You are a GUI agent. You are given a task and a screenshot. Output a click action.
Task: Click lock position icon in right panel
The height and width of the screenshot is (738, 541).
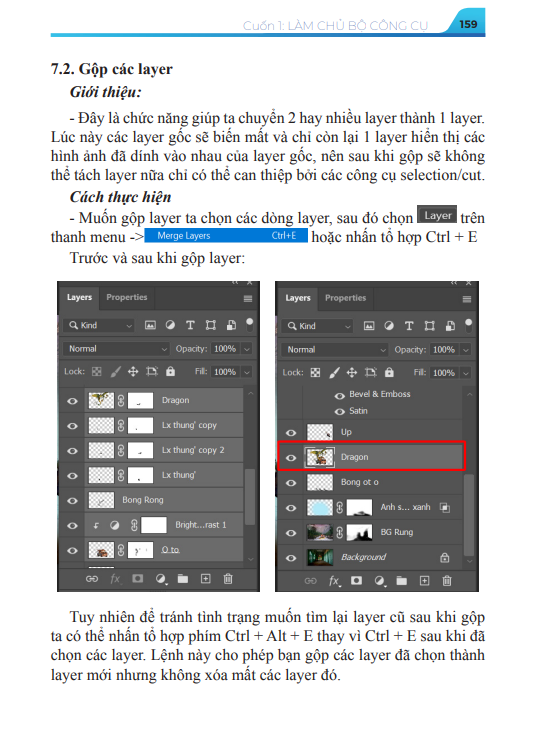click(x=352, y=373)
